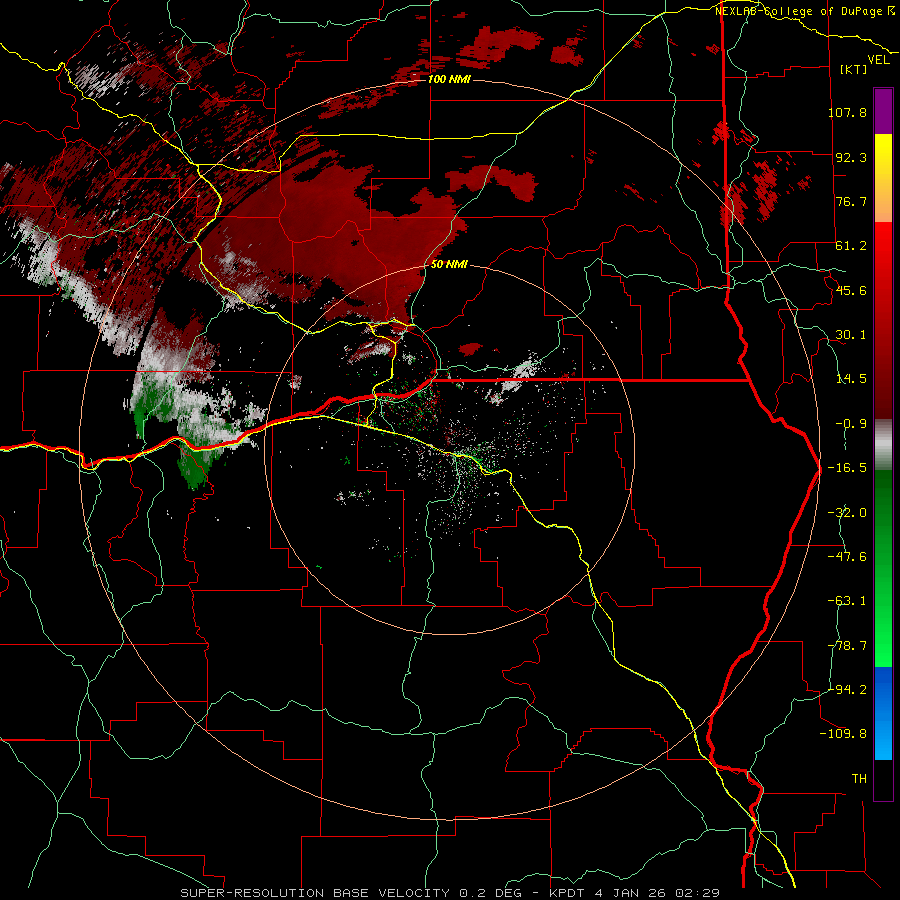The height and width of the screenshot is (900, 900).
Task: Click the 61.2 value on the velocity scale
Action: [851, 246]
